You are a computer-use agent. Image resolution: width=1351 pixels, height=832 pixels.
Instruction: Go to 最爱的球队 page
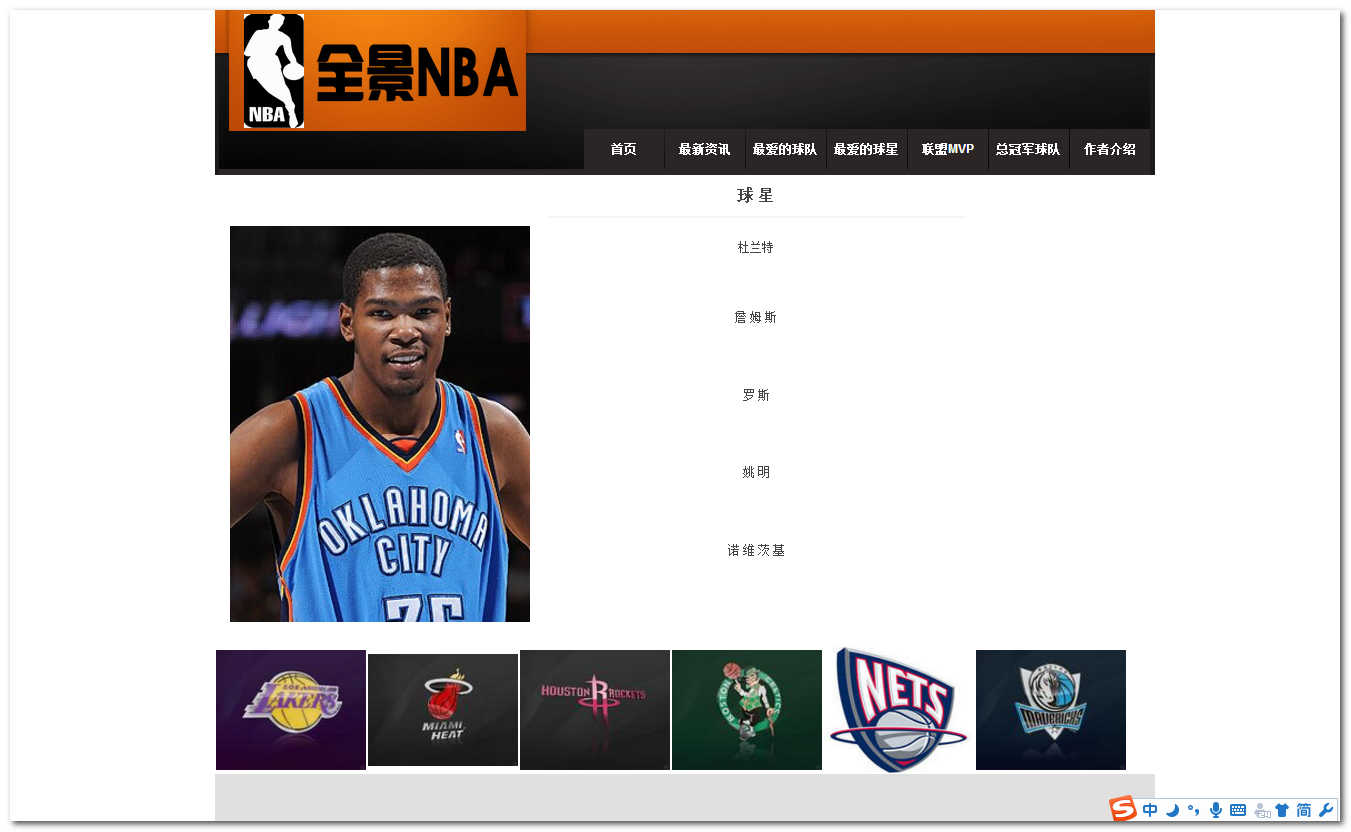(786, 149)
